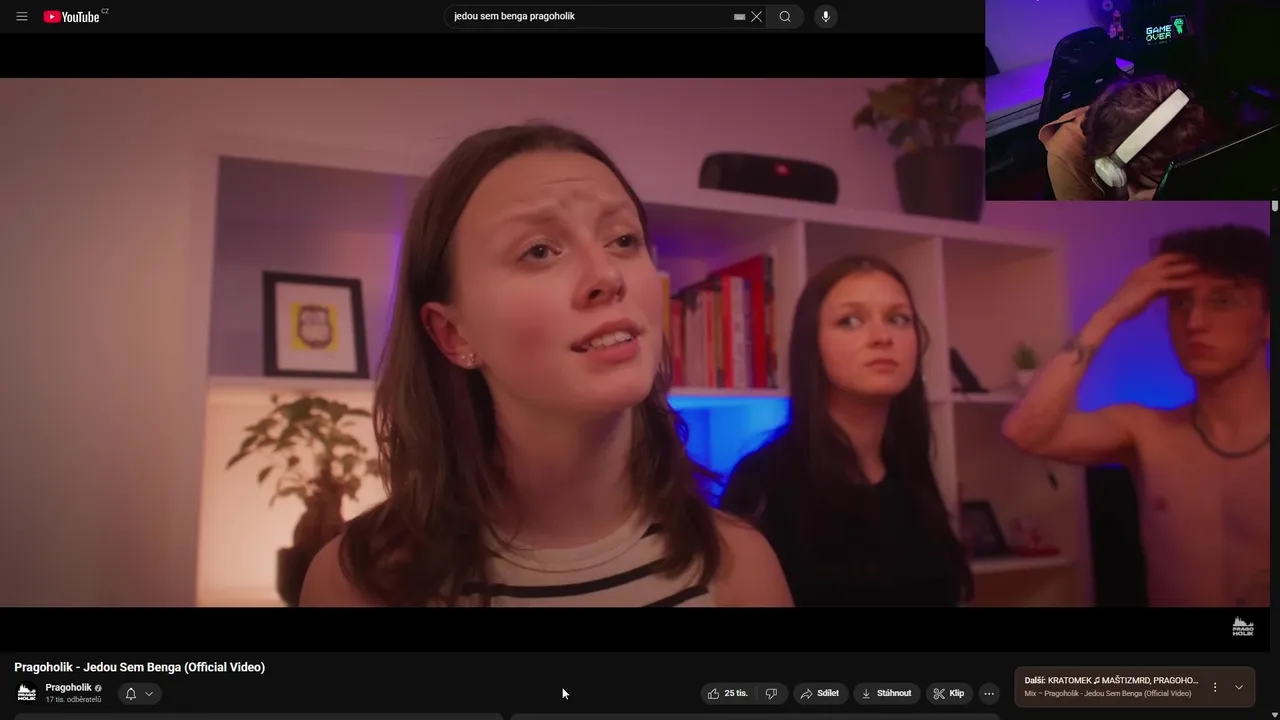This screenshot has height=720, width=1280.
Task: Expand the mix playlist panel chevron
Action: [x=1239, y=687]
